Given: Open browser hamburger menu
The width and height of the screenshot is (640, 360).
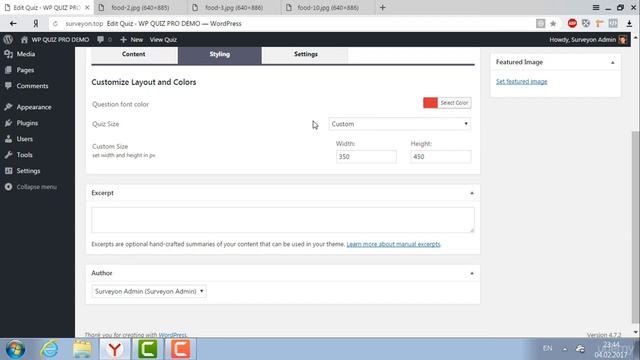Looking at the screenshot, I should [596, 7].
